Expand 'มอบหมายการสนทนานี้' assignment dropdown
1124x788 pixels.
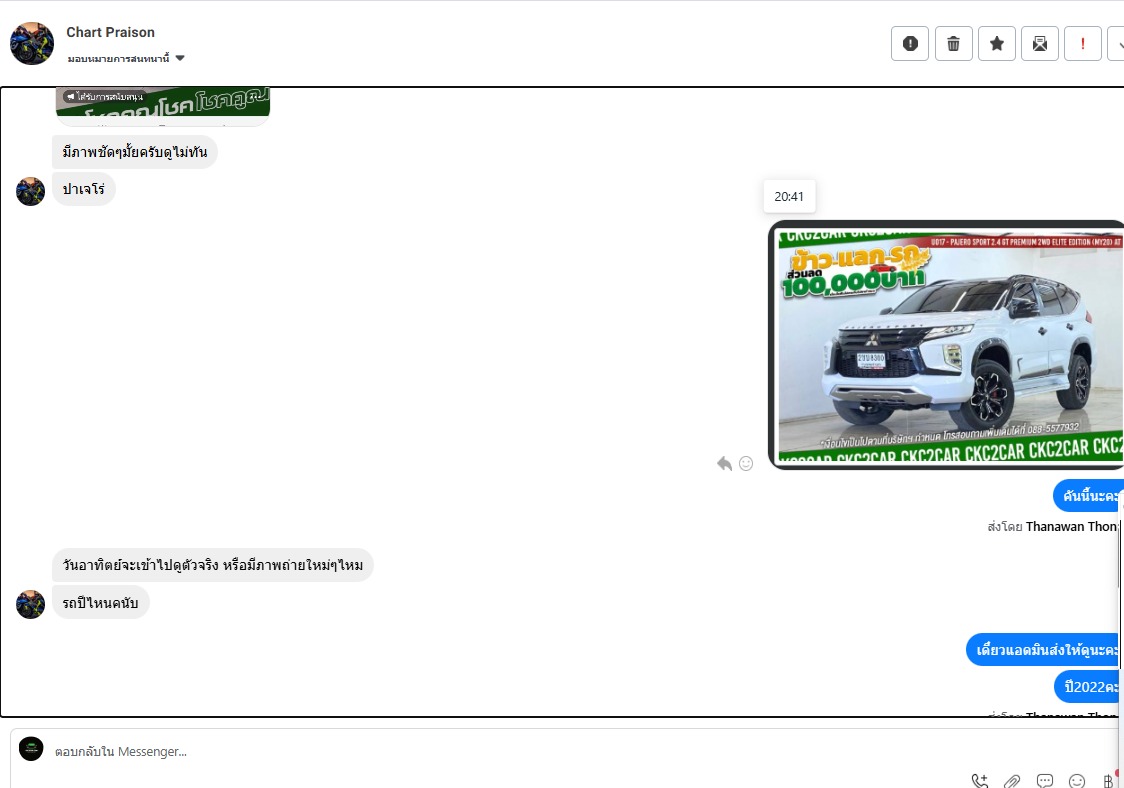click(x=126, y=58)
